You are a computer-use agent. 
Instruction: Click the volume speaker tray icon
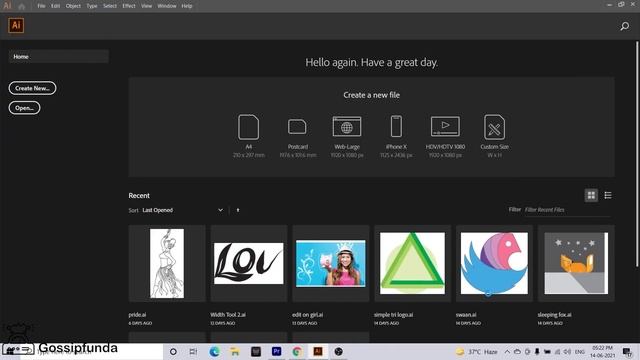pyautogui.click(x=567, y=351)
